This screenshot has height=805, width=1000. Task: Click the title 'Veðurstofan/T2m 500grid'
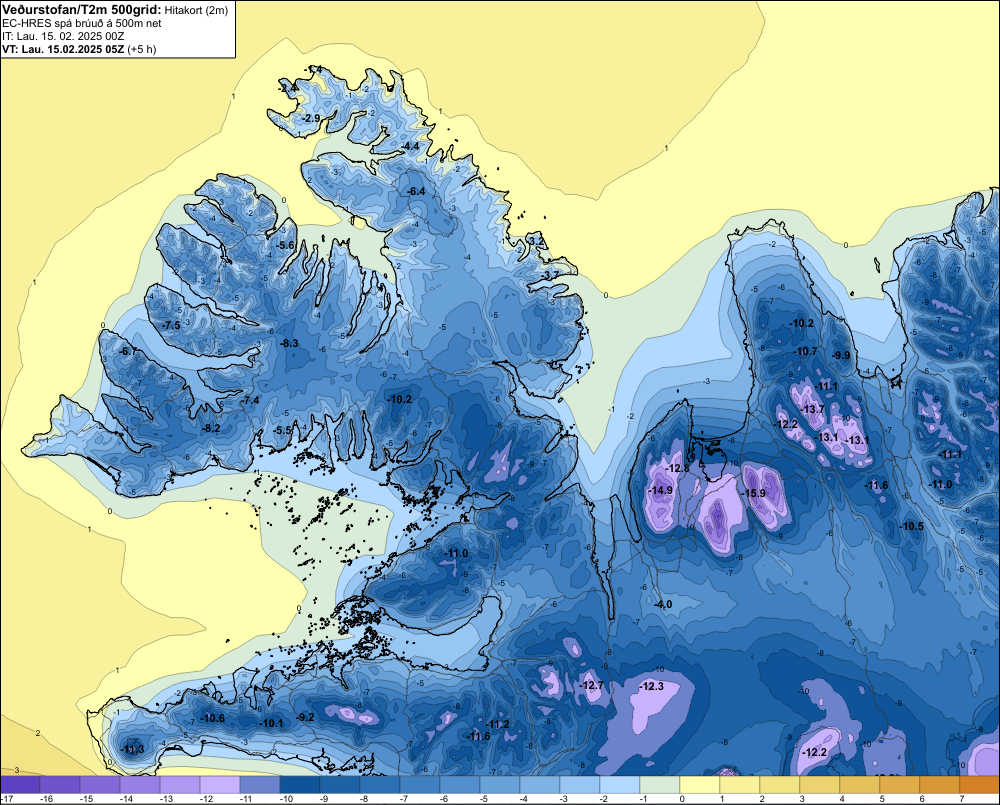(x=81, y=9)
